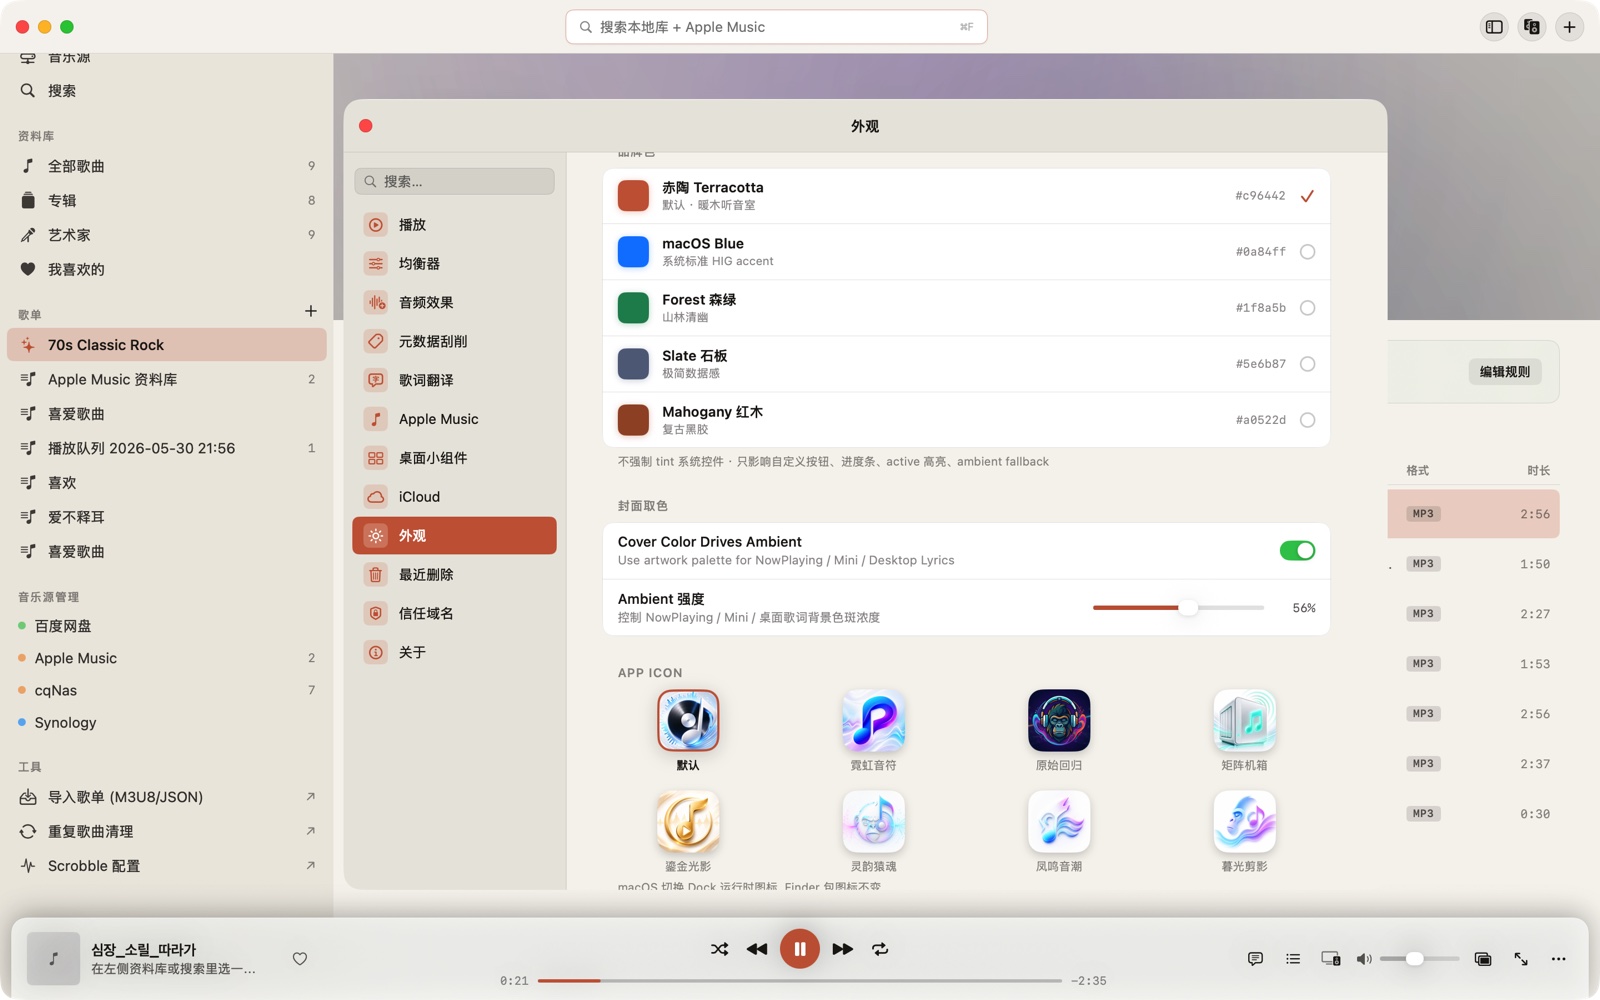Image resolution: width=1600 pixels, height=1000 pixels.
Task: Click the Terracotta color swatch
Action: [633, 196]
